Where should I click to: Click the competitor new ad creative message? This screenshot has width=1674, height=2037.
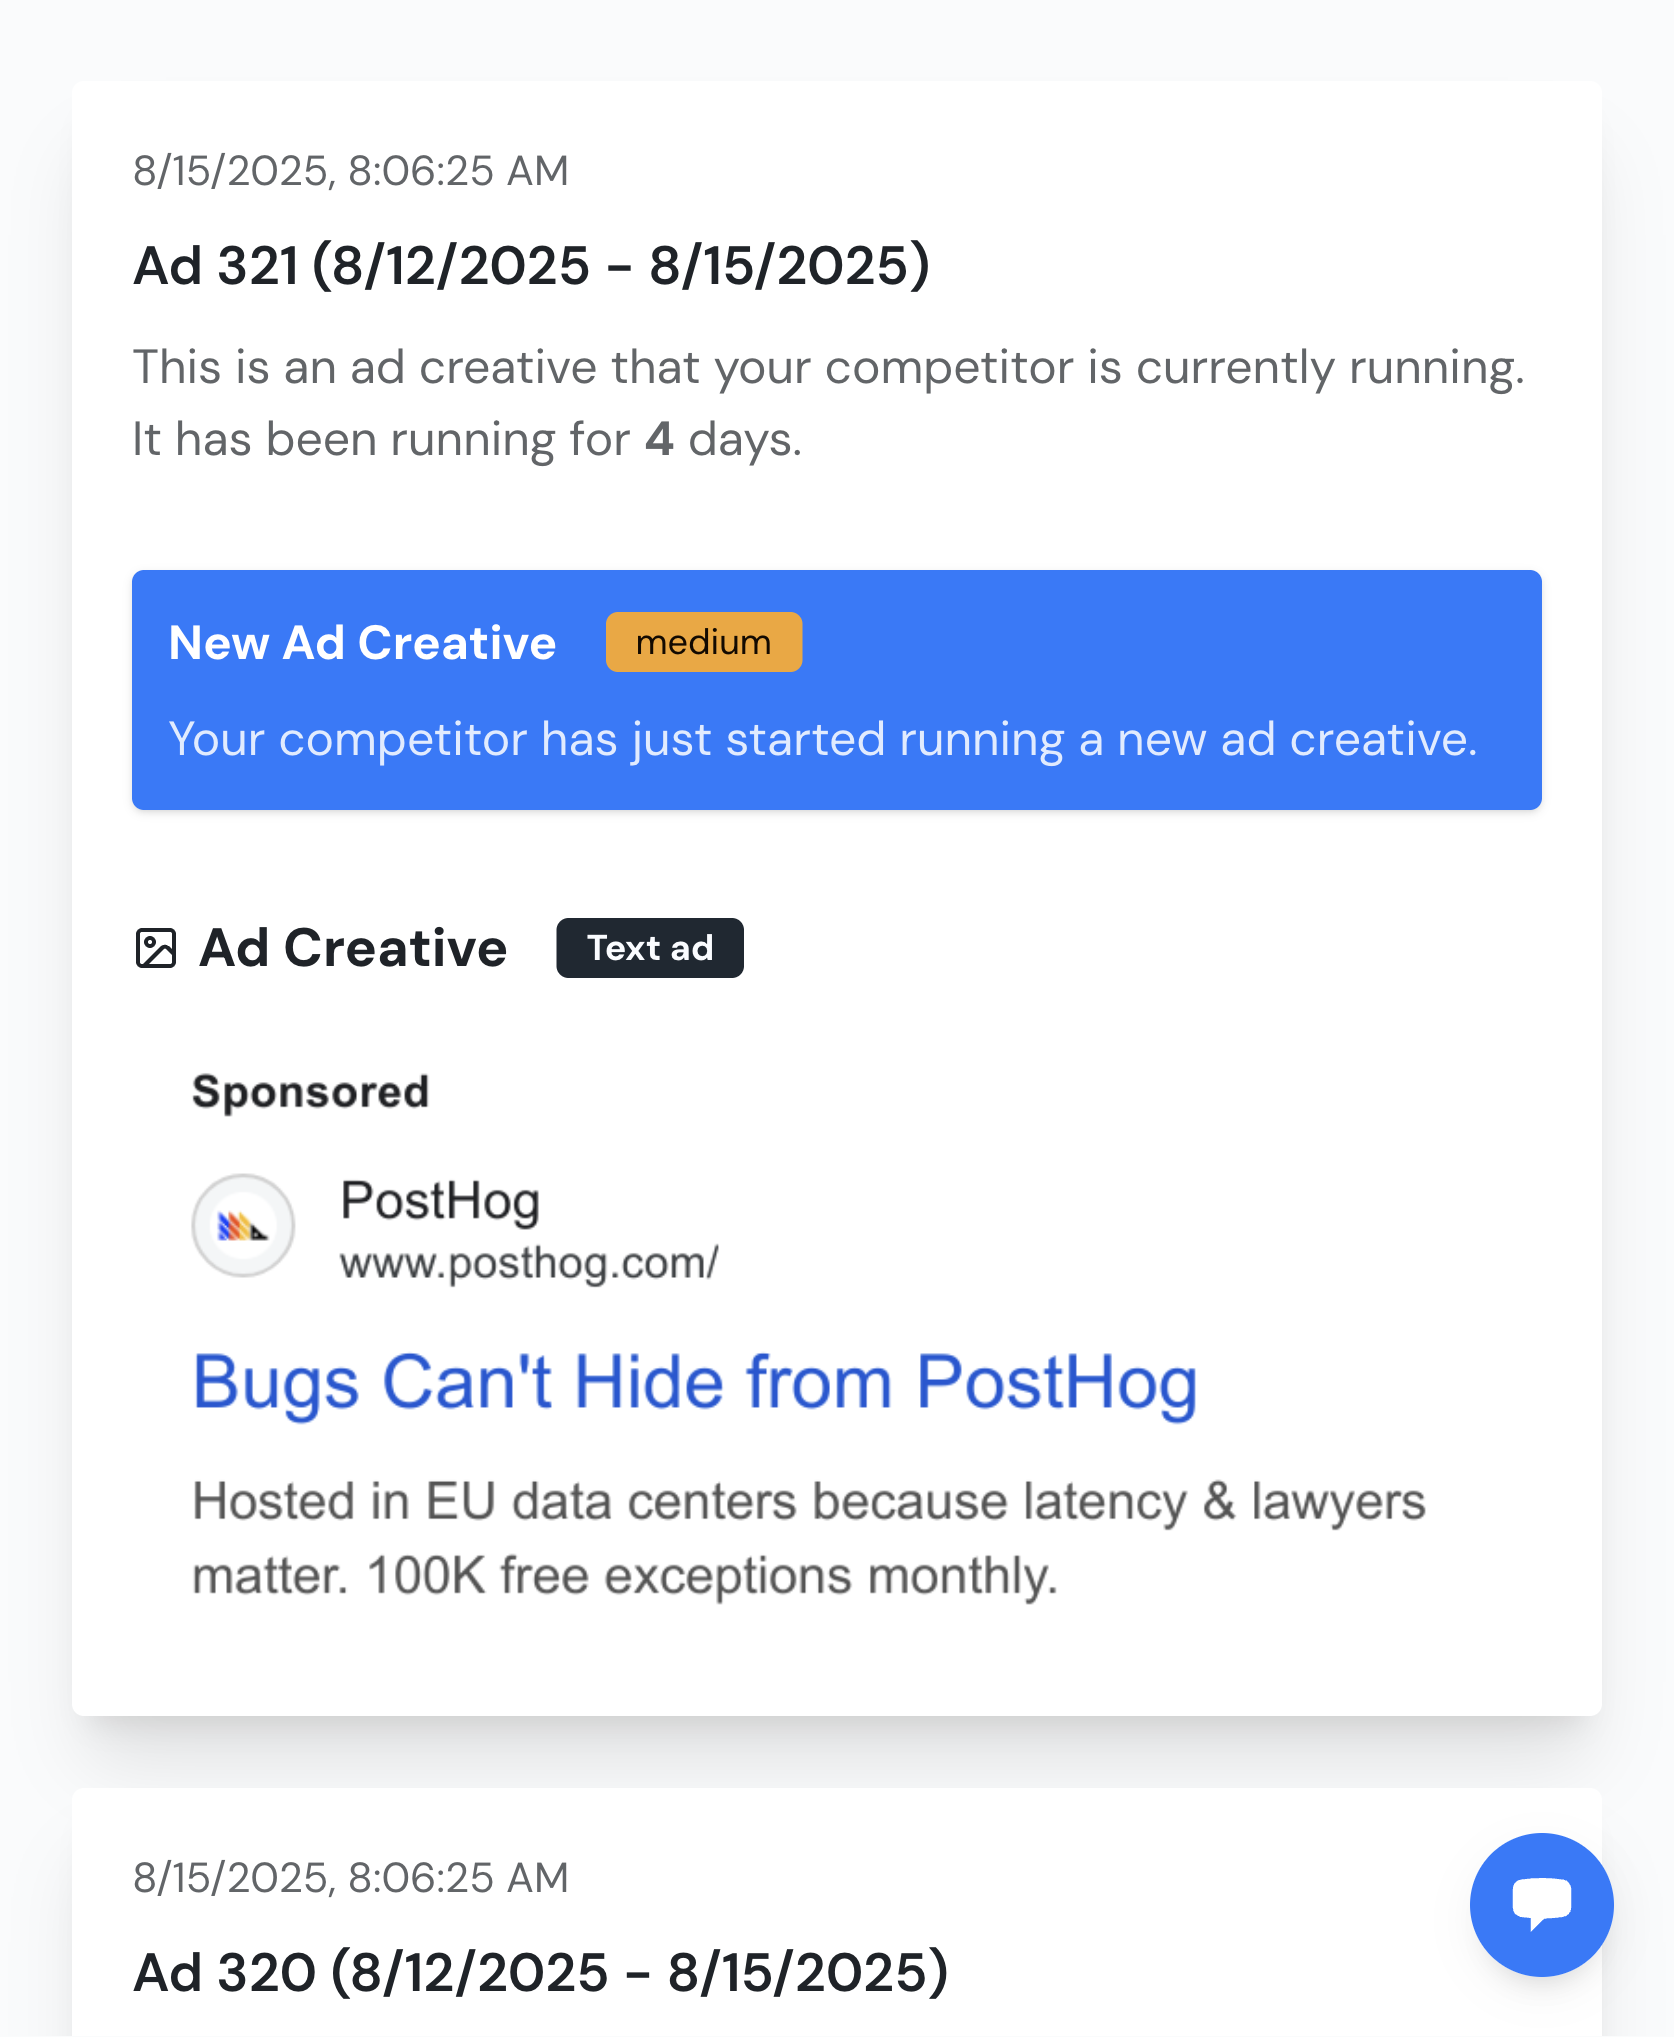(822, 740)
